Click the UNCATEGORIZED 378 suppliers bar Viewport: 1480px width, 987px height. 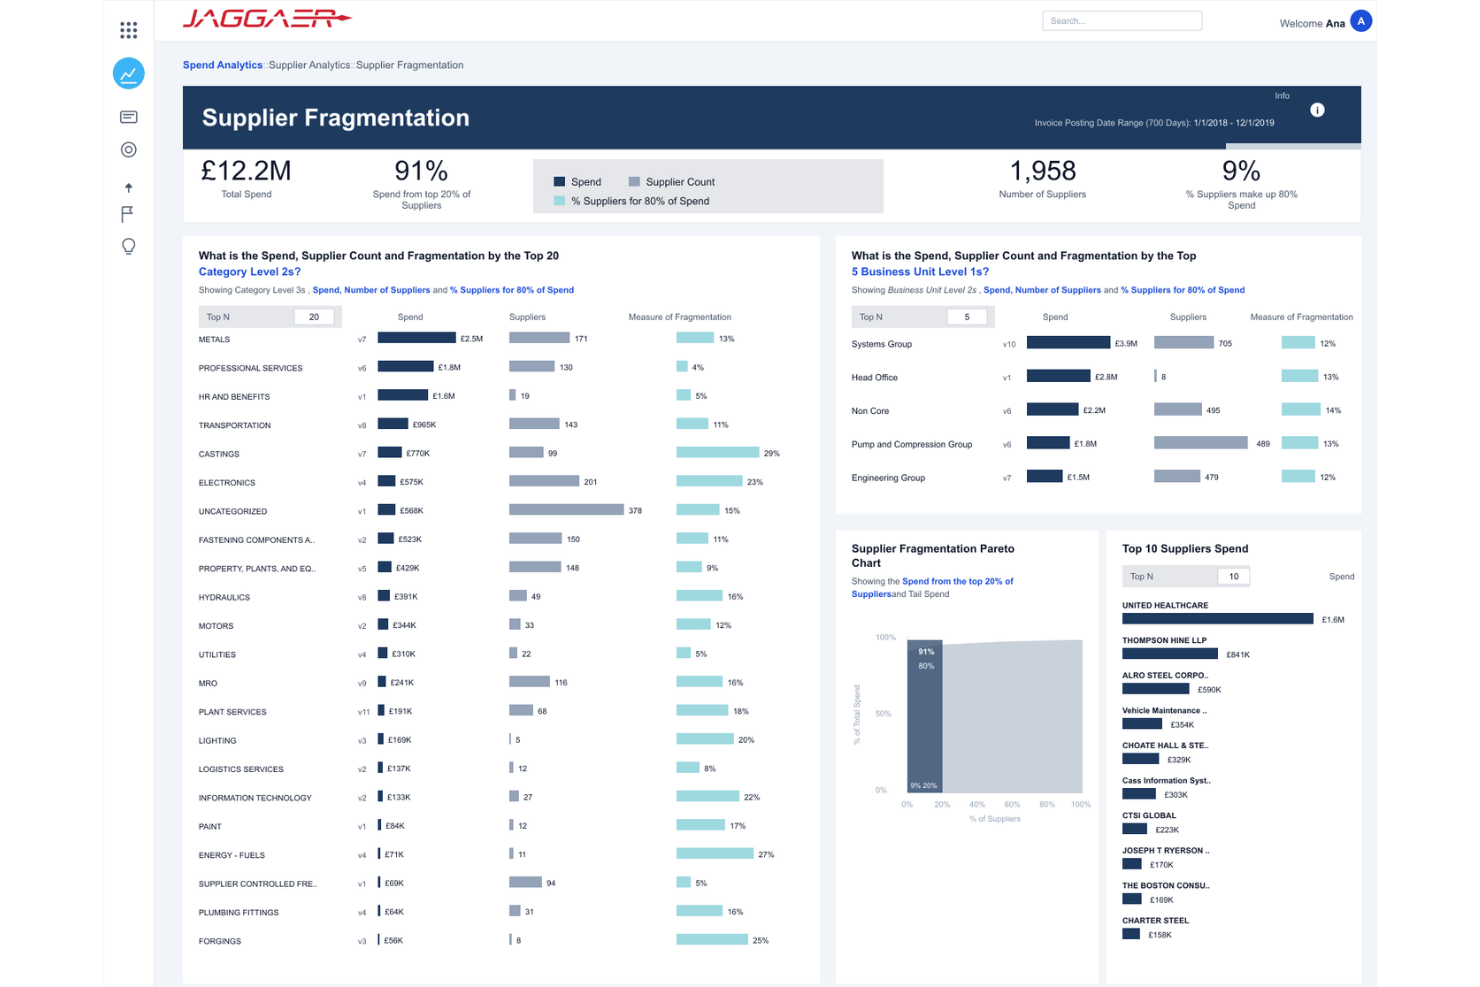pos(566,510)
